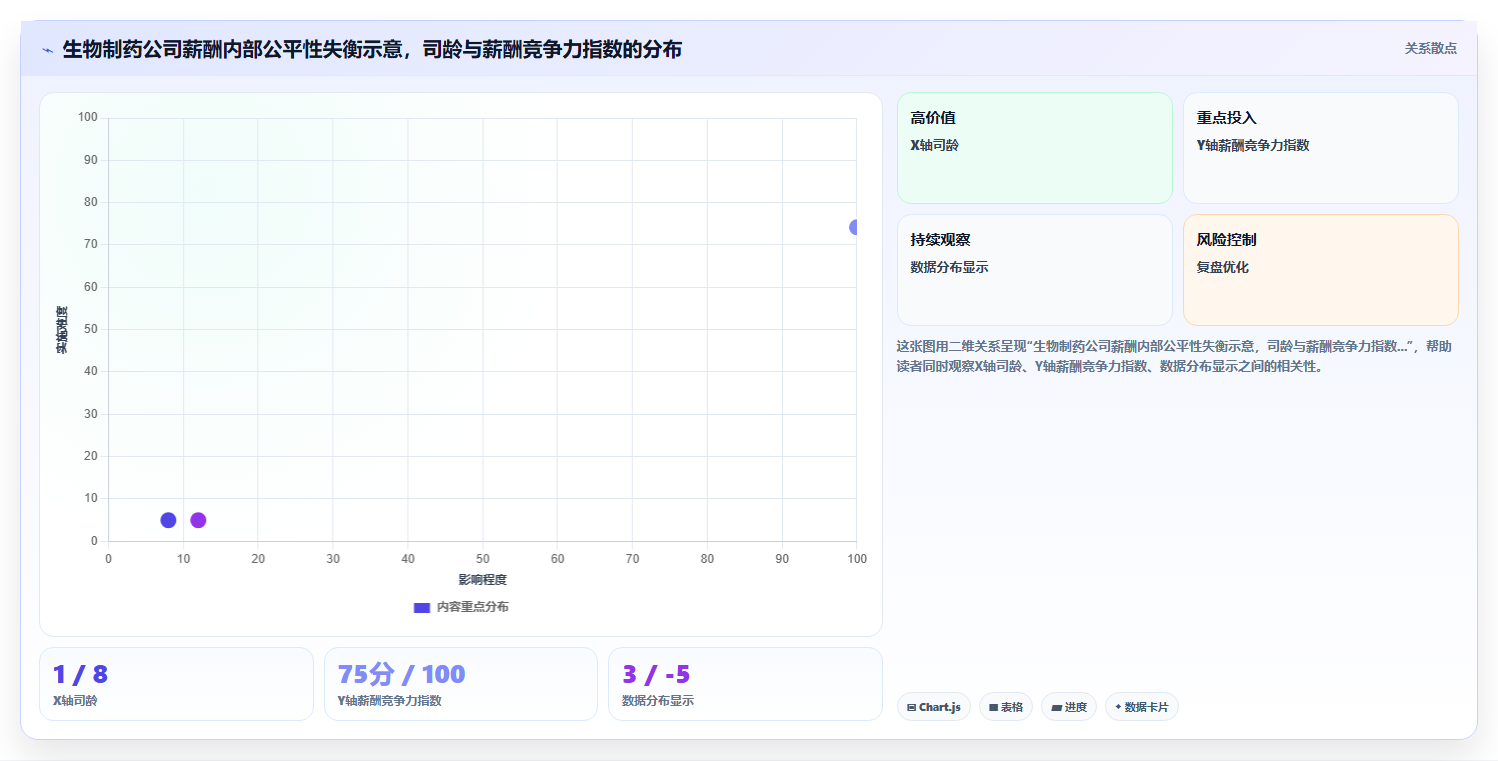
Task: Click the description paragraph below quadrant cards
Action: pos(1176,356)
